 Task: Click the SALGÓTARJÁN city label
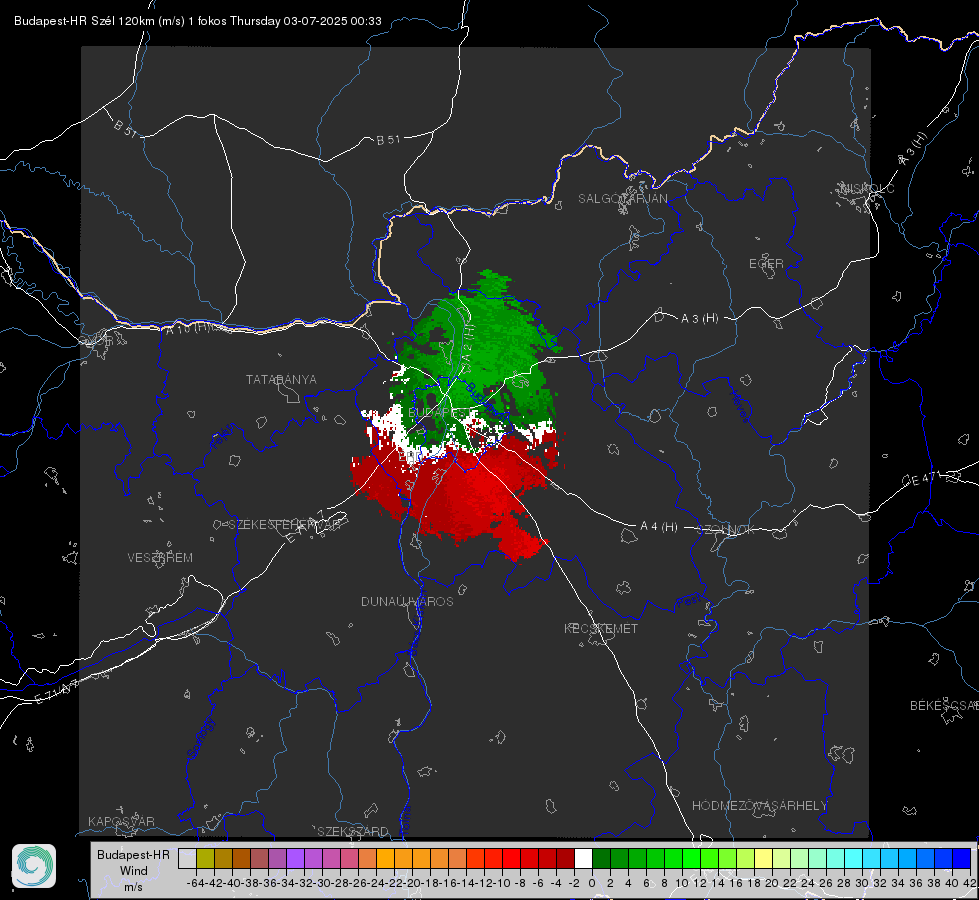tap(622, 199)
